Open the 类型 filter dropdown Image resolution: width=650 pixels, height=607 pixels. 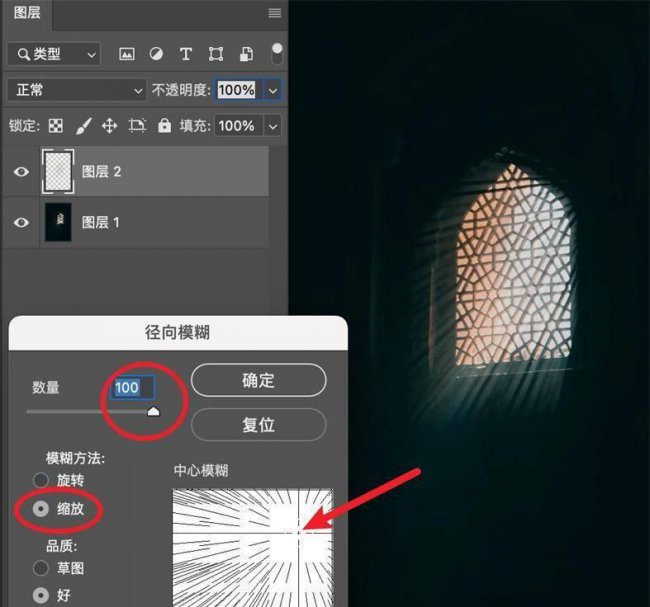(x=54, y=54)
